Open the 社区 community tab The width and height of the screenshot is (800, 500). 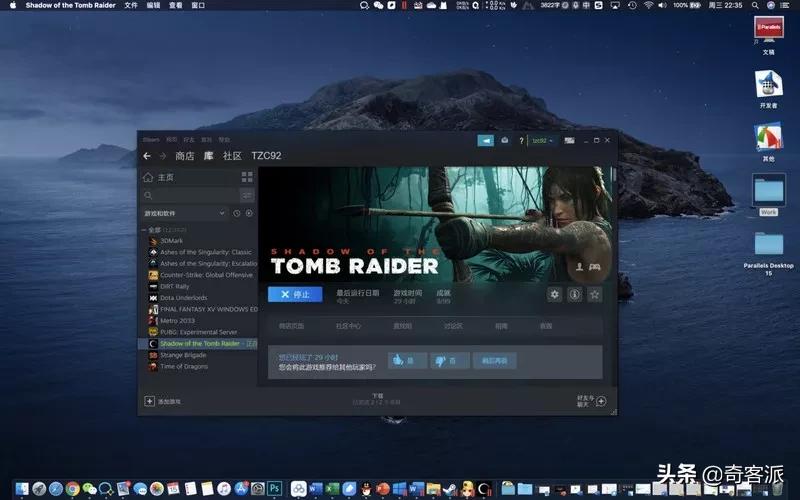point(232,156)
